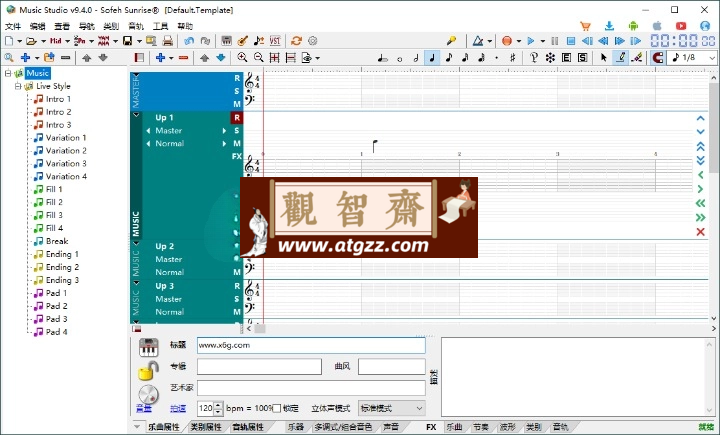720x435 pixels.
Task: Click the Open folder icon
Action: click(31, 41)
